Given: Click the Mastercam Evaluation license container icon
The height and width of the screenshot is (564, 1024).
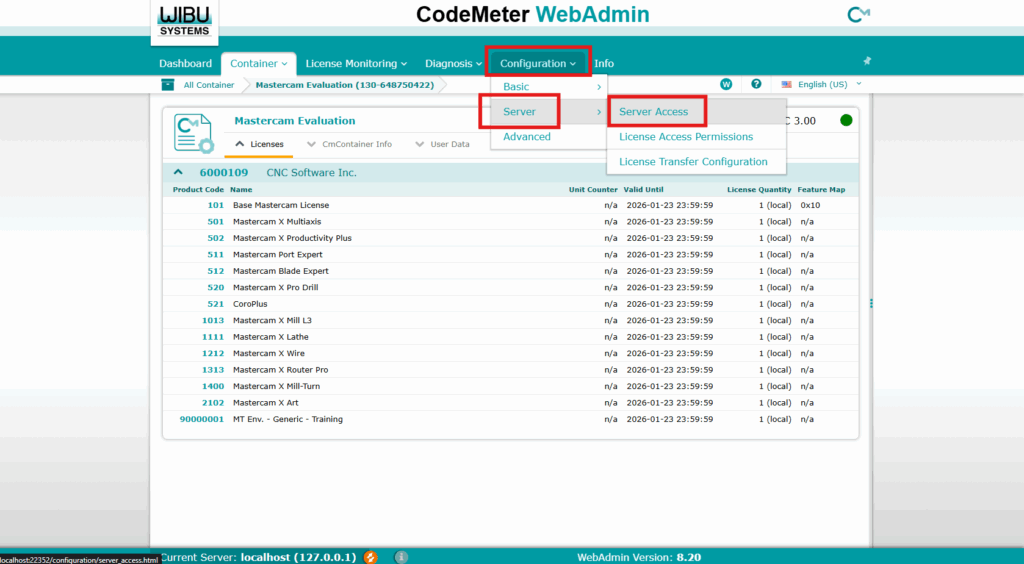Looking at the screenshot, I should click(192, 133).
